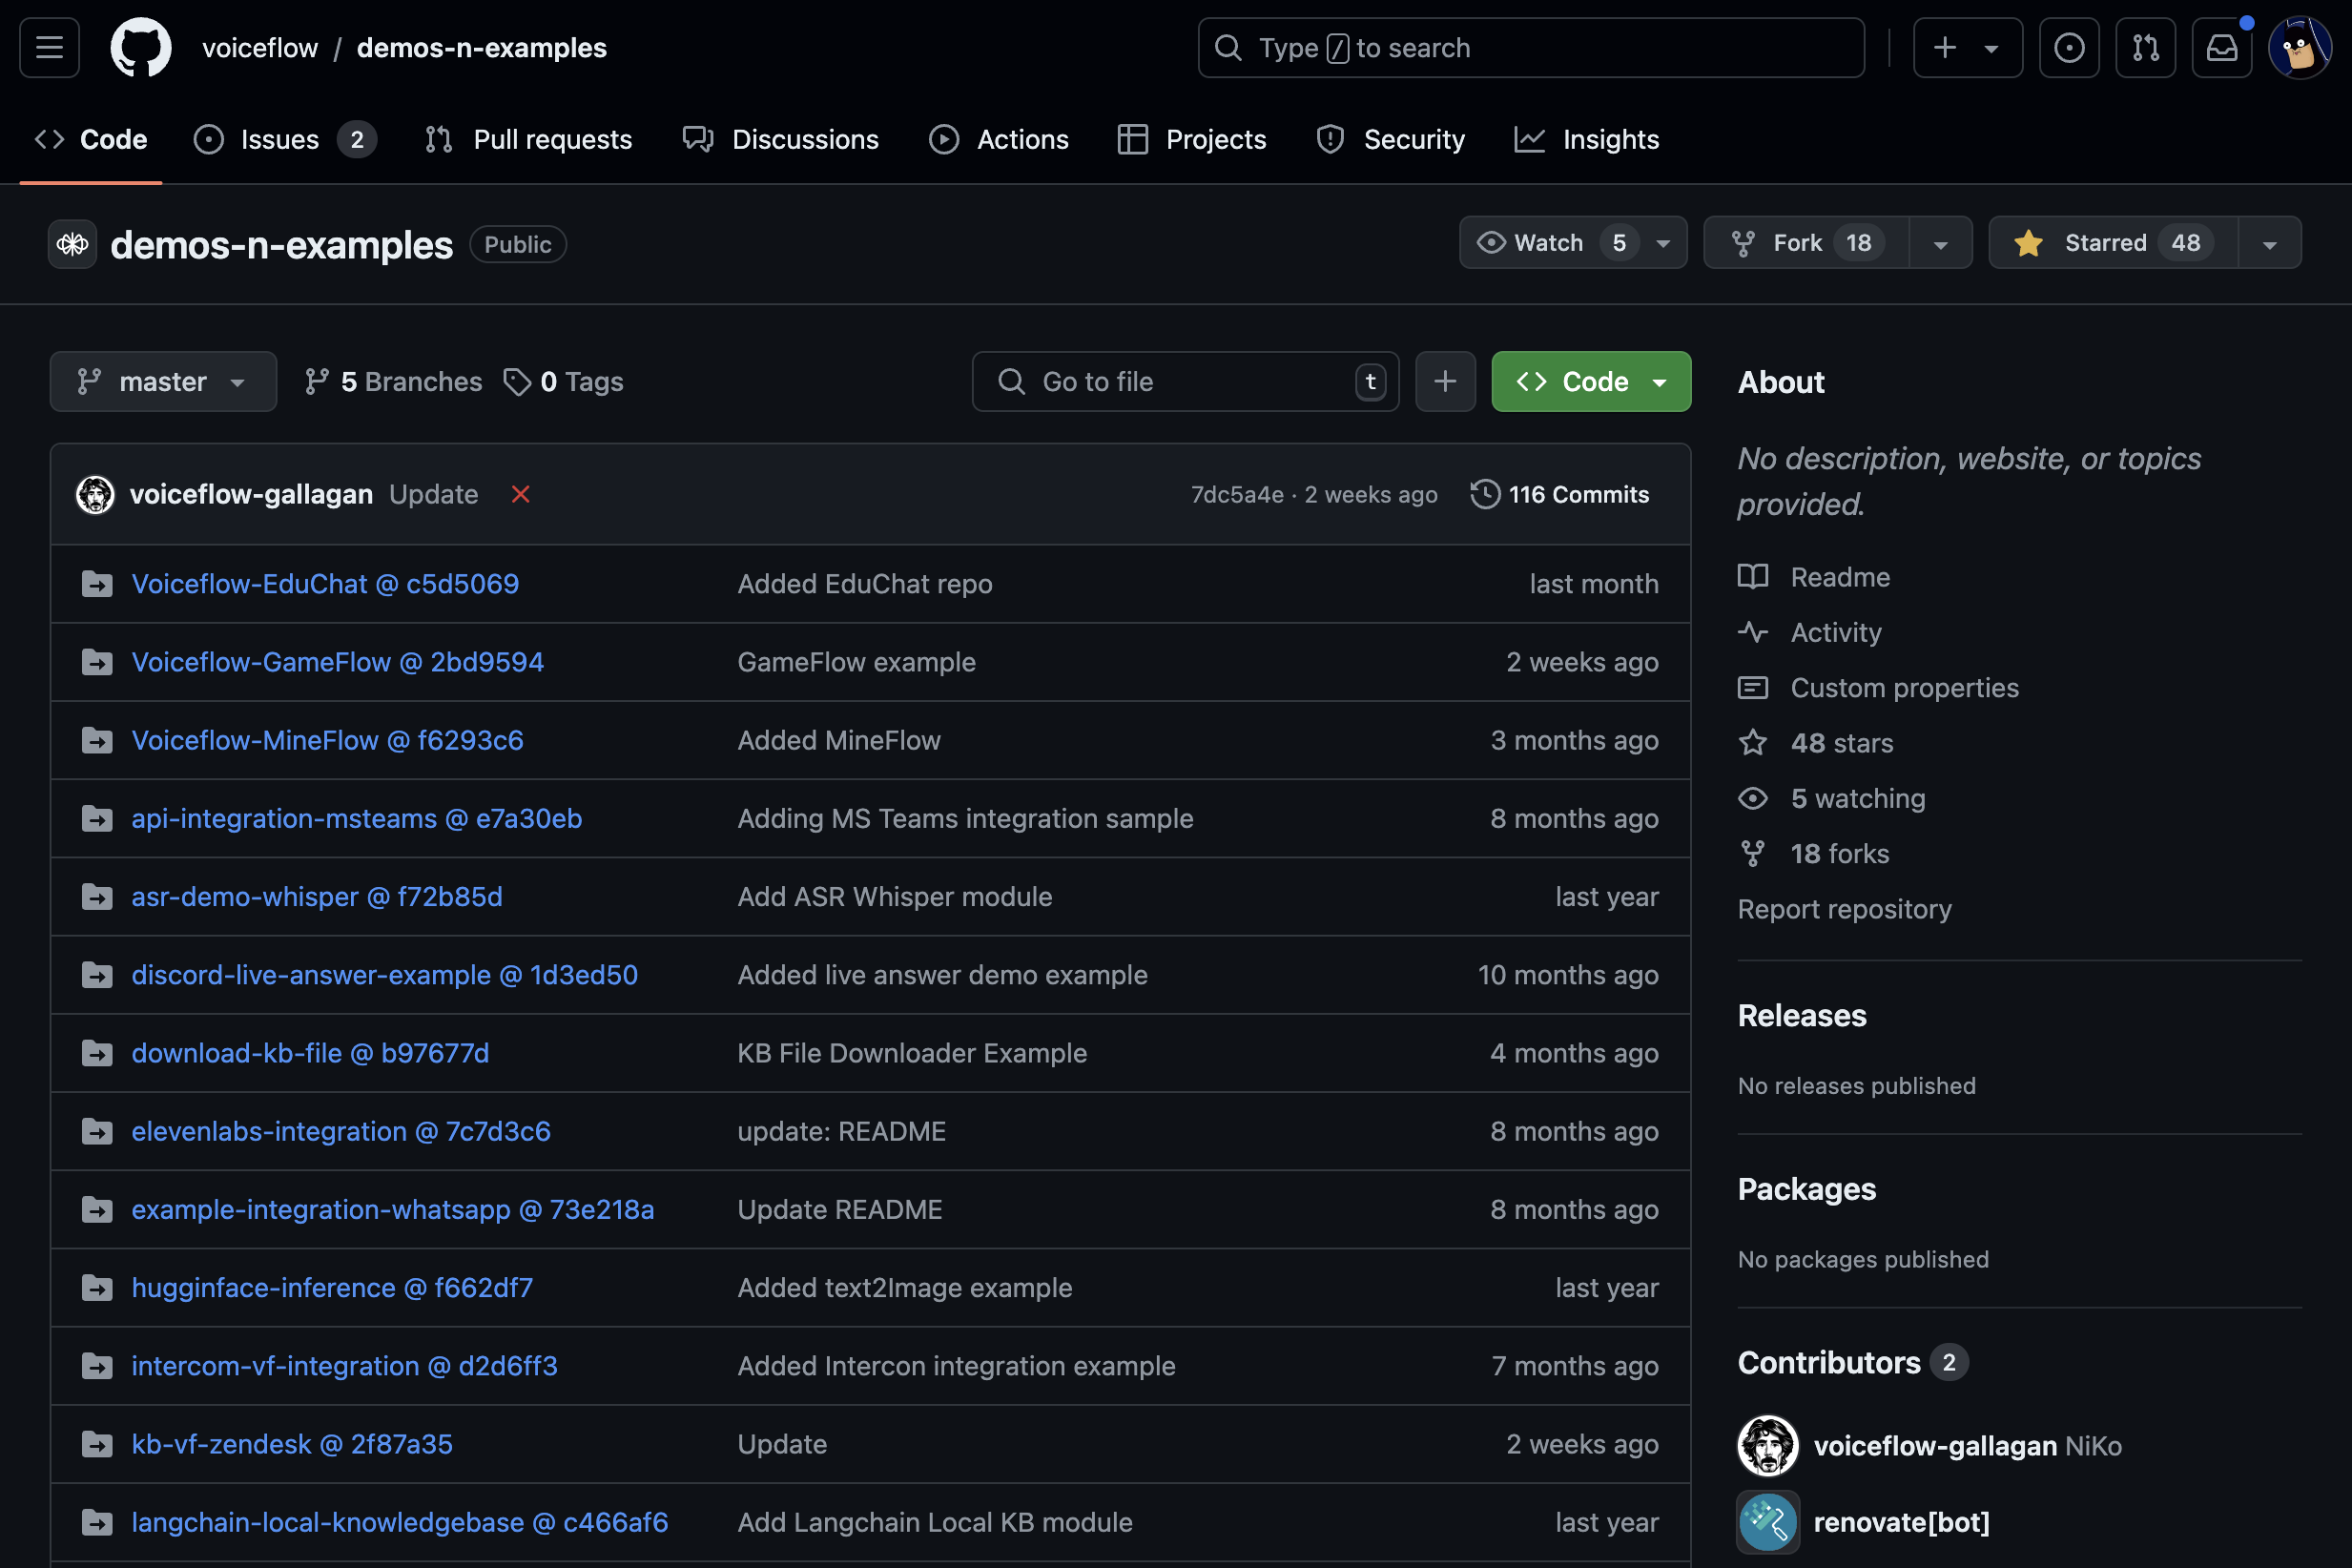Screen dimensions: 2352x1568
Task: Click submodule folder icon for Voiceflow-EduChat
Action: click(97, 584)
